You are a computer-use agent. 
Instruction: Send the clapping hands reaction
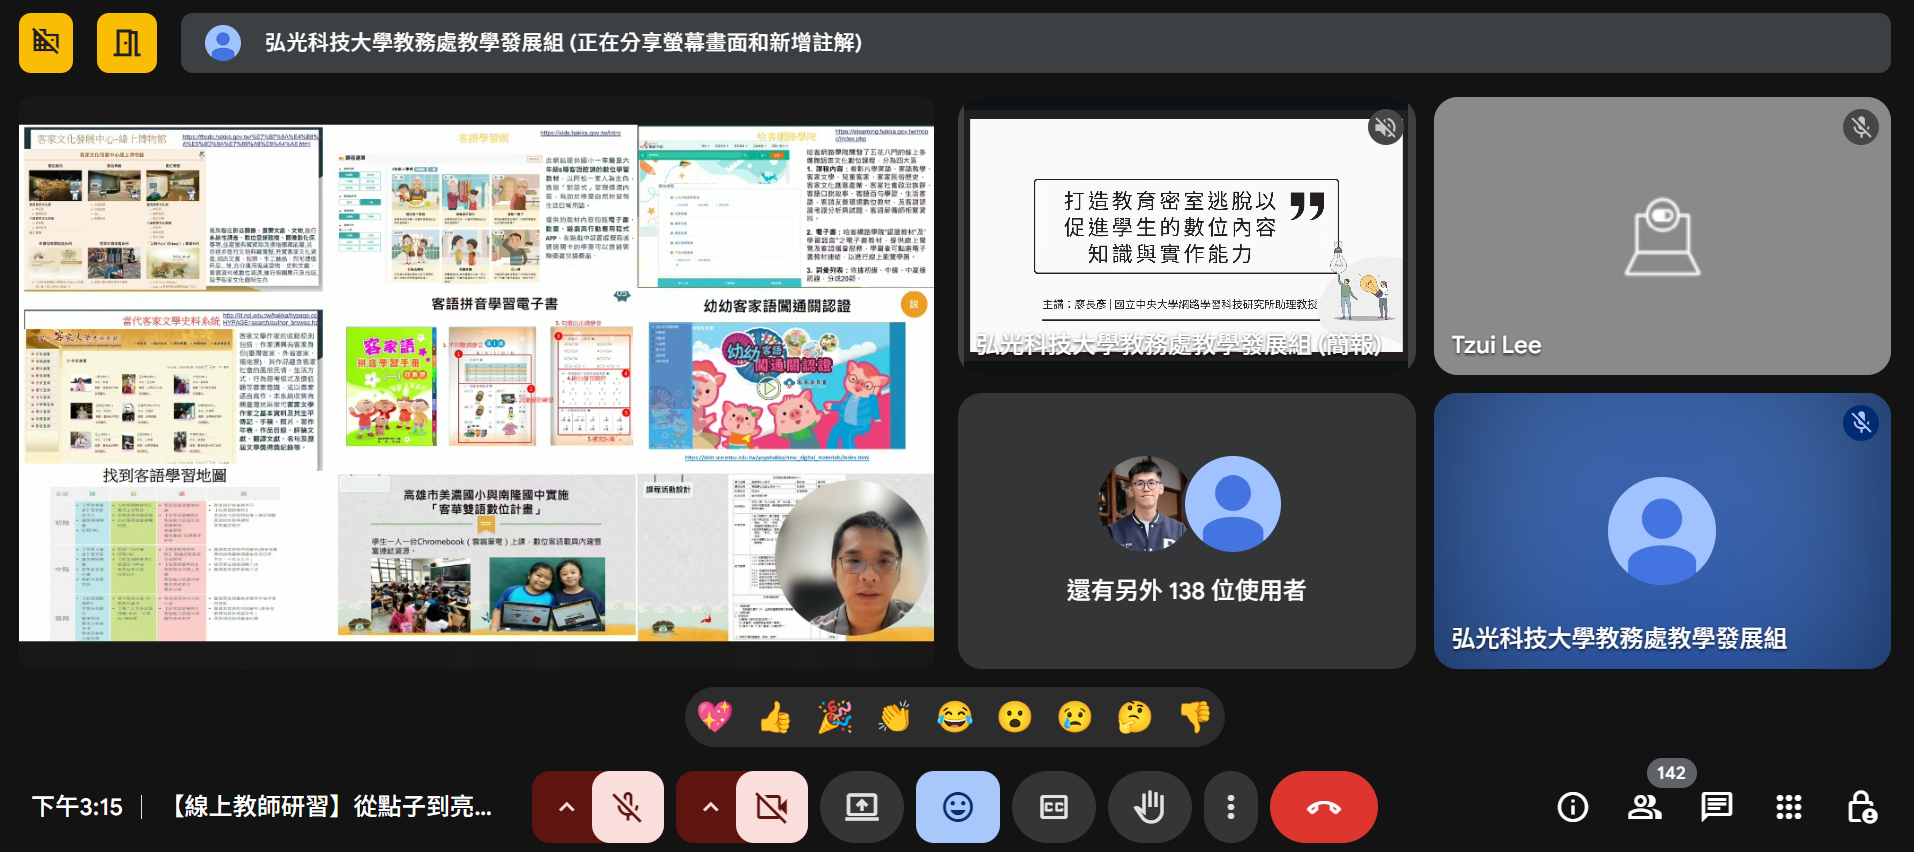click(895, 717)
